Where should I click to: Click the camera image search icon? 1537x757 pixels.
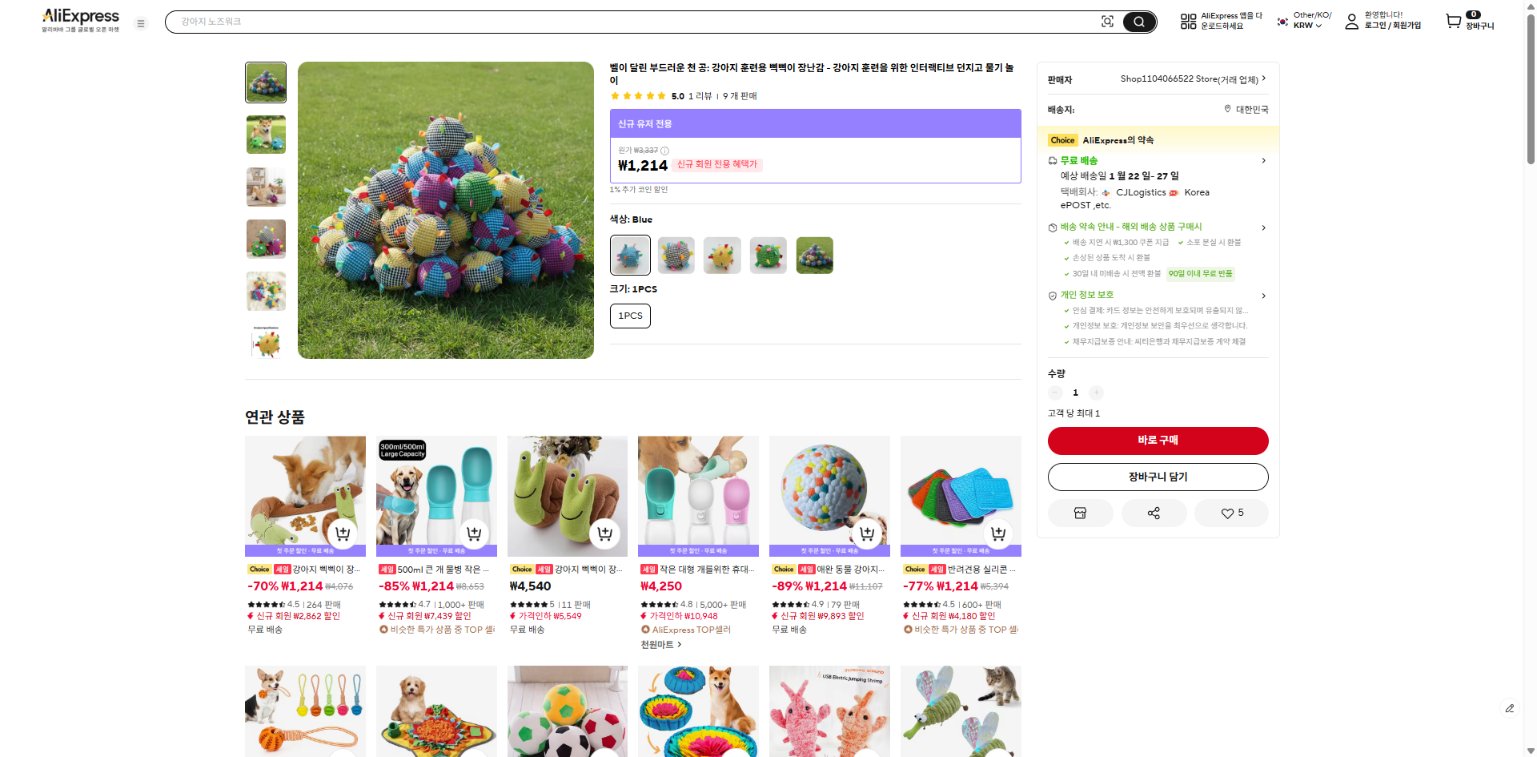coord(1107,22)
